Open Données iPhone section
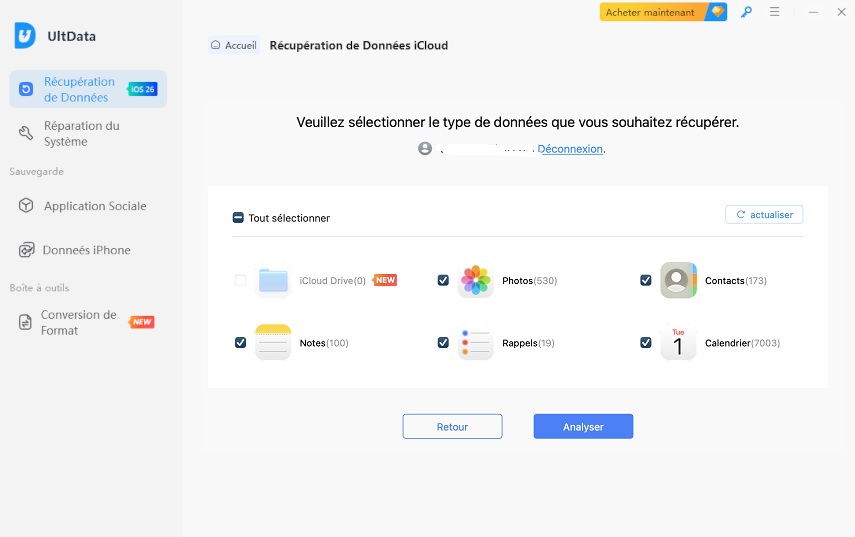Image resolution: width=855 pixels, height=537 pixels. 86,250
